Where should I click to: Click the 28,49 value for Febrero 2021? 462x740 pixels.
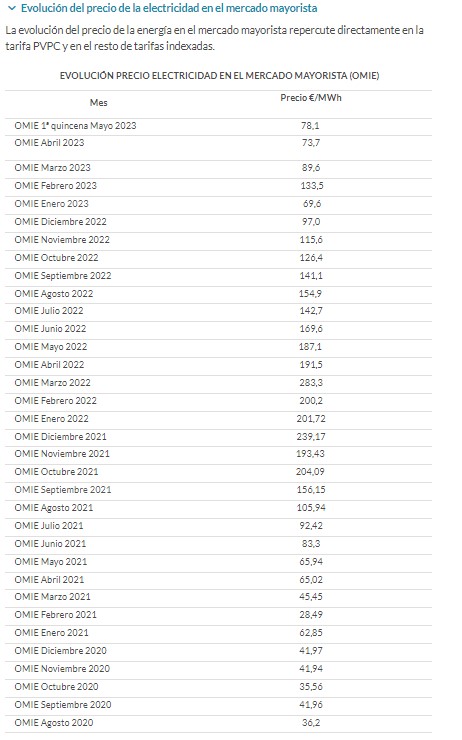click(311, 615)
